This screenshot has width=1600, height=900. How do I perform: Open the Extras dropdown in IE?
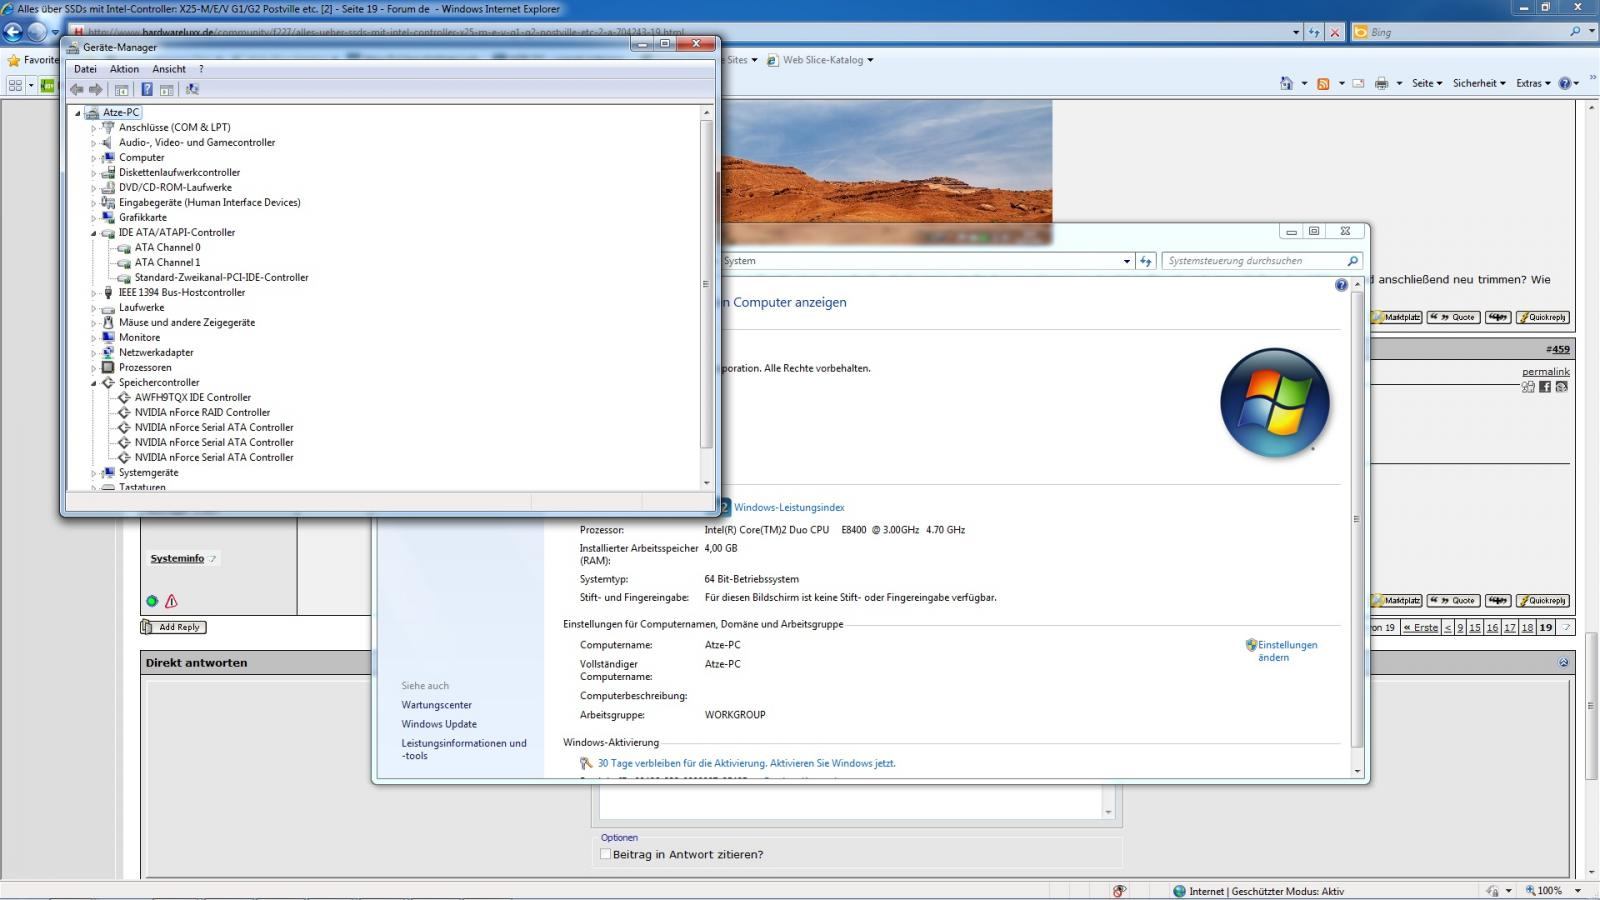tap(1533, 83)
